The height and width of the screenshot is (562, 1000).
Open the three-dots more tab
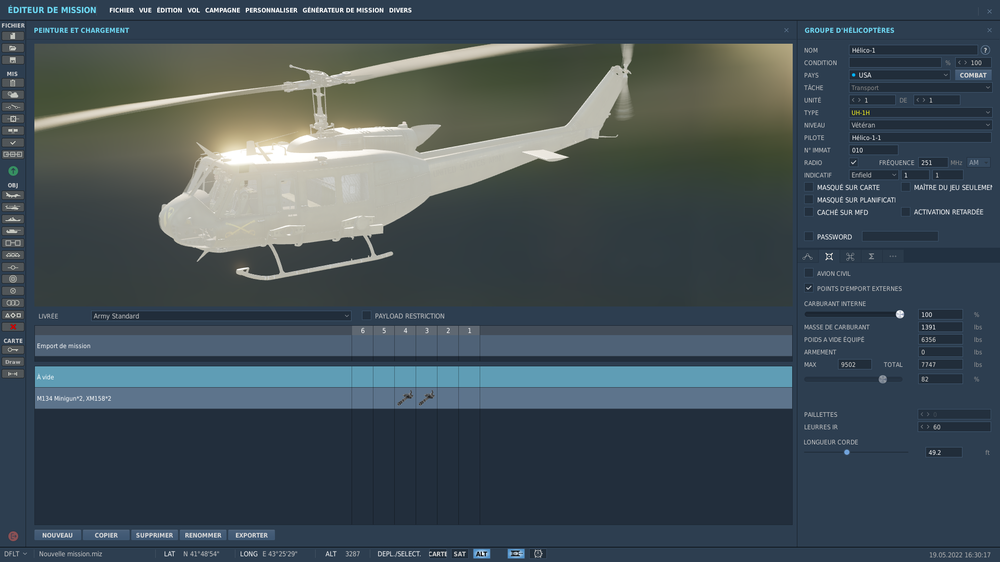click(x=893, y=256)
